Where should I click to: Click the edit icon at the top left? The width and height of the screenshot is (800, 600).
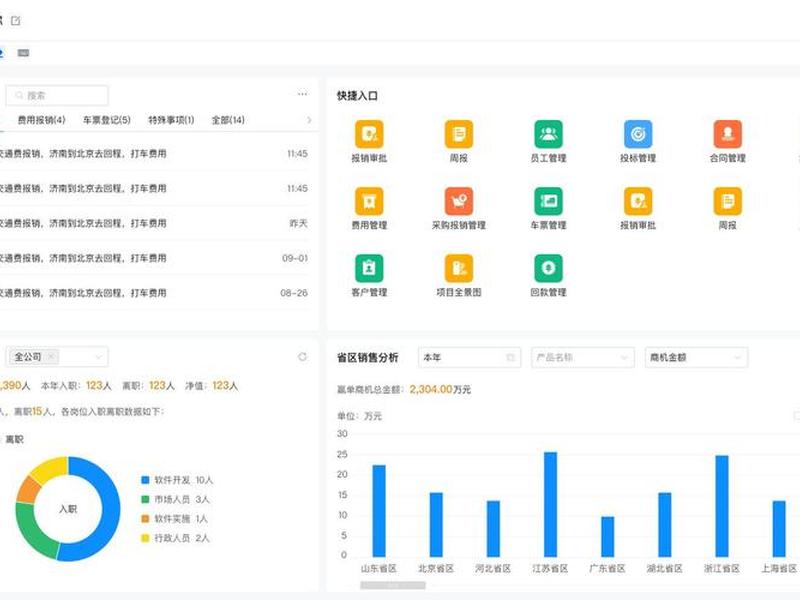tap(16, 21)
